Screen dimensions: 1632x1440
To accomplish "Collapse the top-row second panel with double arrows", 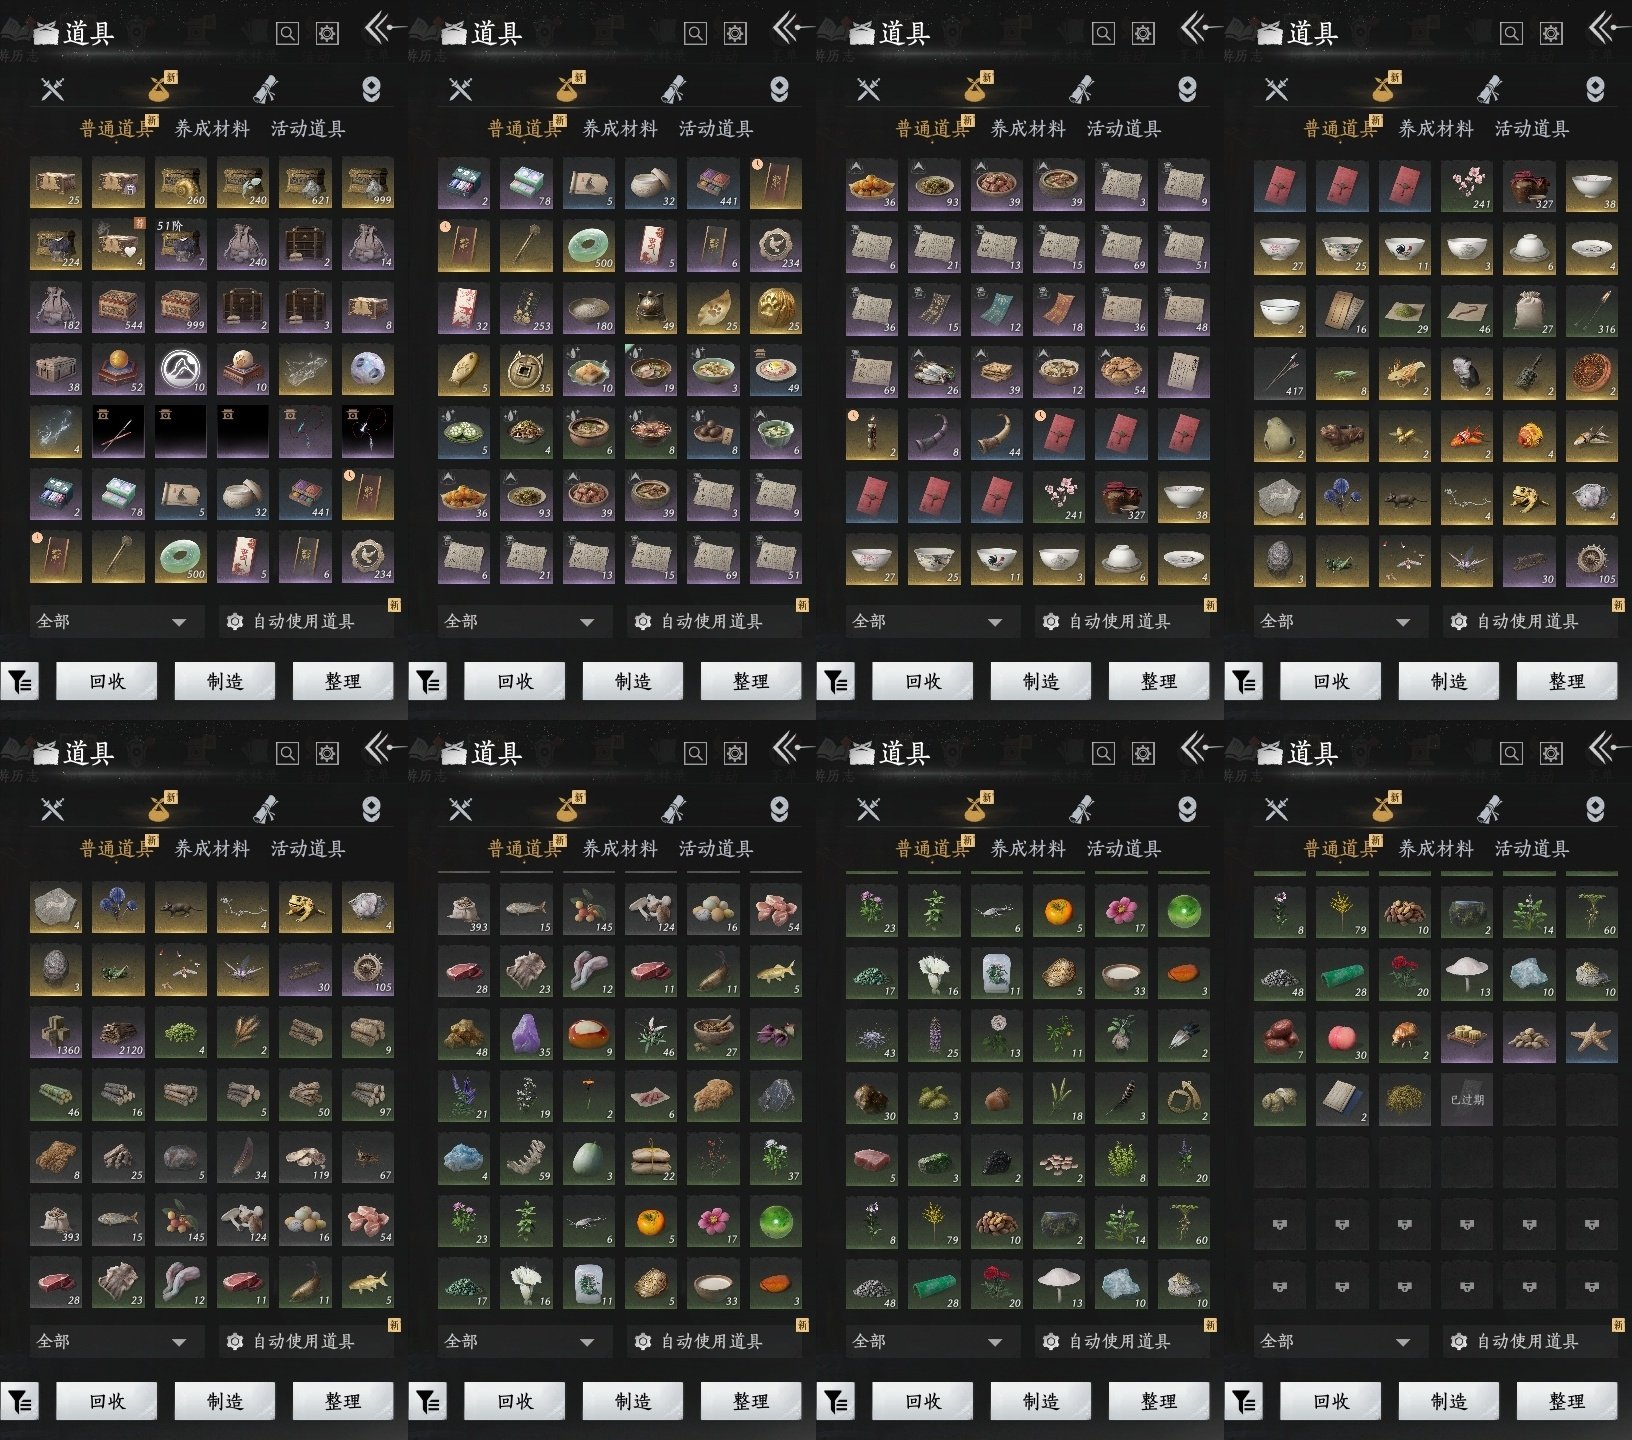I will click(789, 27).
